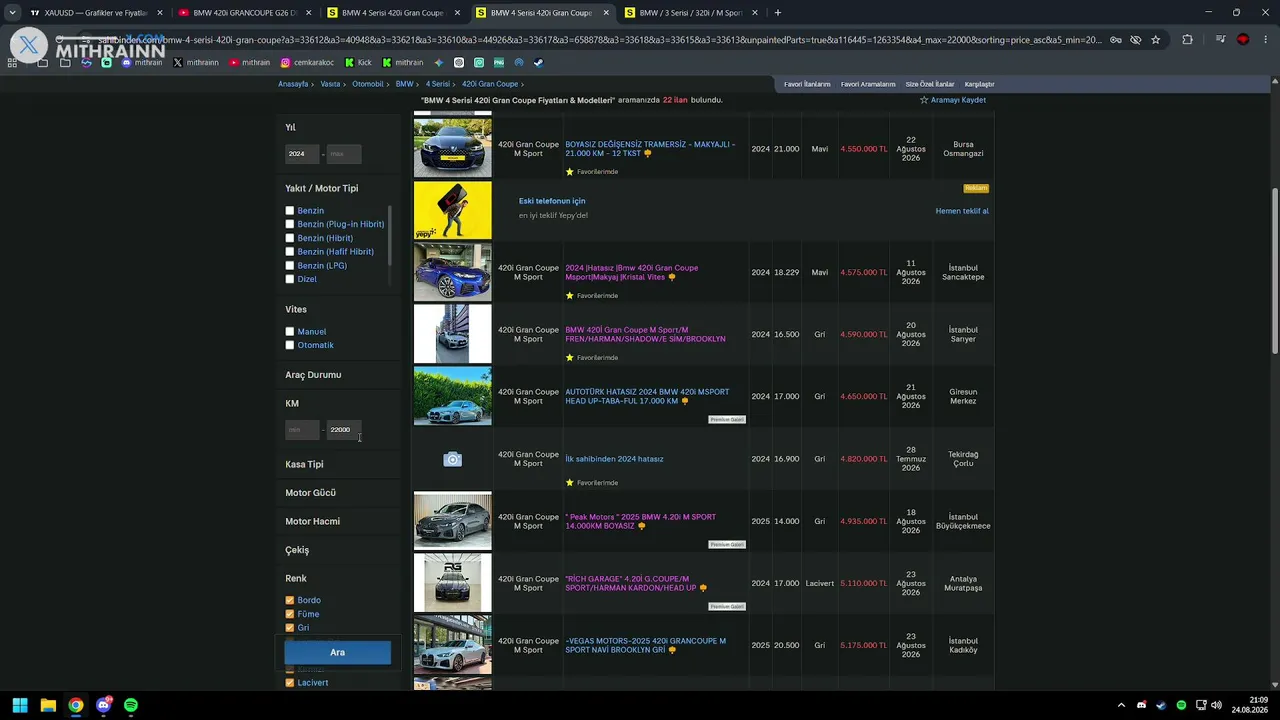This screenshot has height=720, width=1280.
Task: Open the İlk sahibinden 2024 hatasız listing
Action: (614, 459)
